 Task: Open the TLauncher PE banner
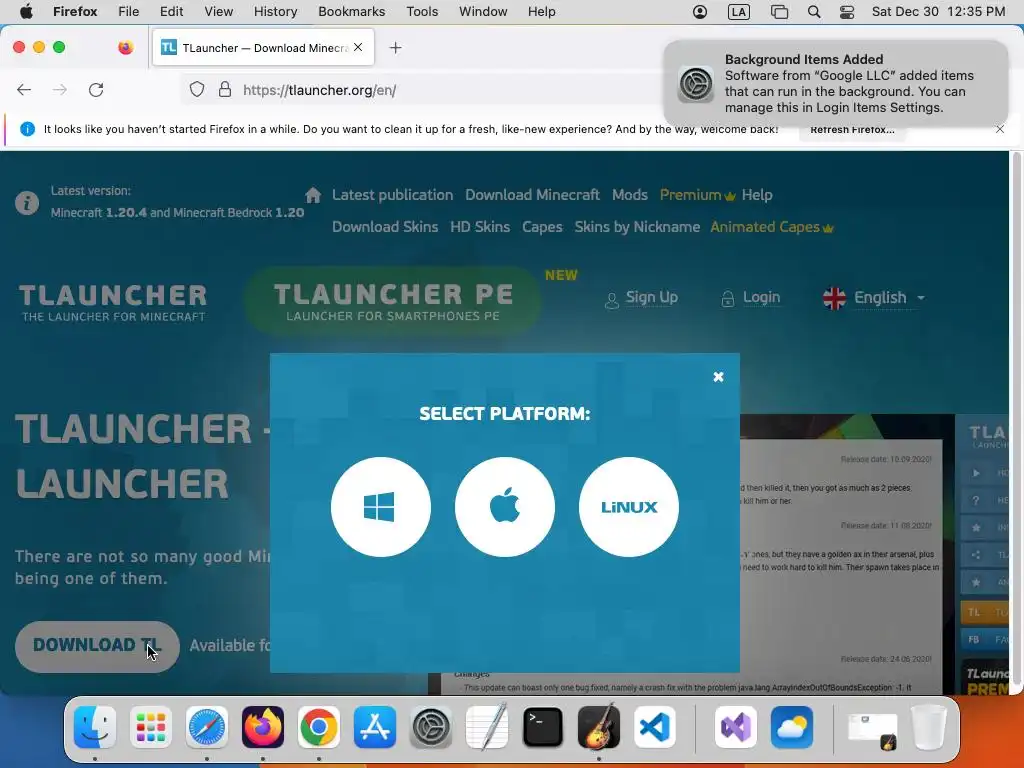click(392, 301)
